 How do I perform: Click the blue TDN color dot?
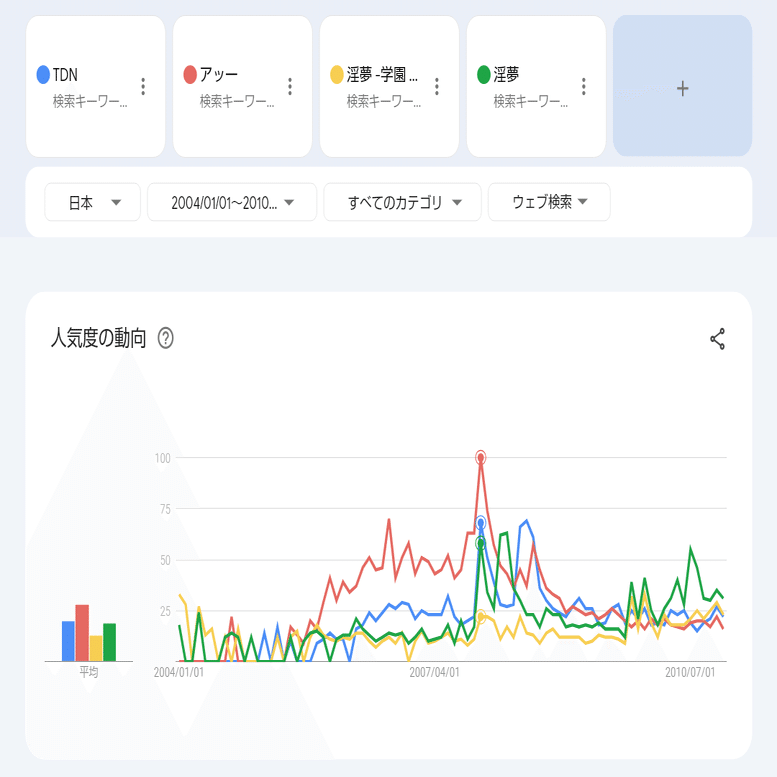[x=43, y=74]
